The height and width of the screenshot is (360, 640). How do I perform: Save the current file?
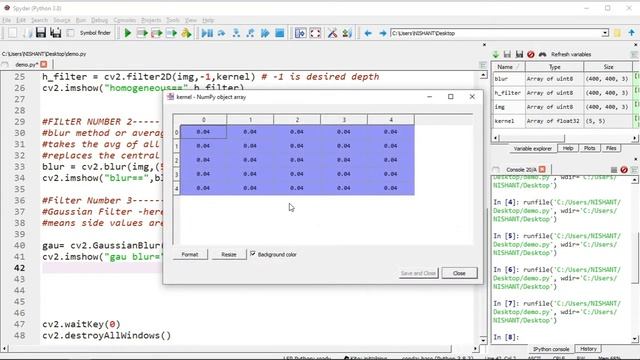(41, 33)
